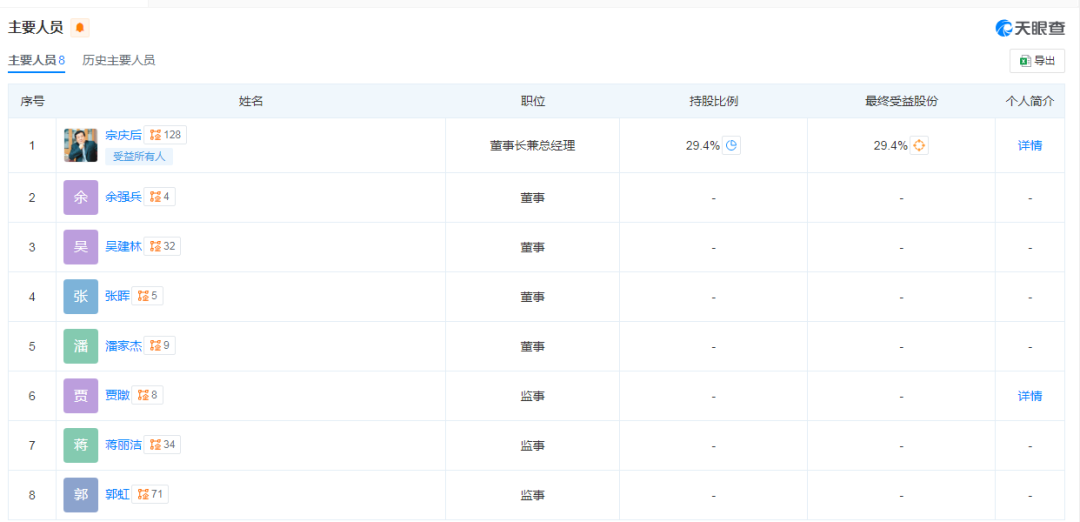Viewport: 1080px width, 522px height.
Task: Click 贾瞰's purple avatar
Action: click(x=81, y=396)
